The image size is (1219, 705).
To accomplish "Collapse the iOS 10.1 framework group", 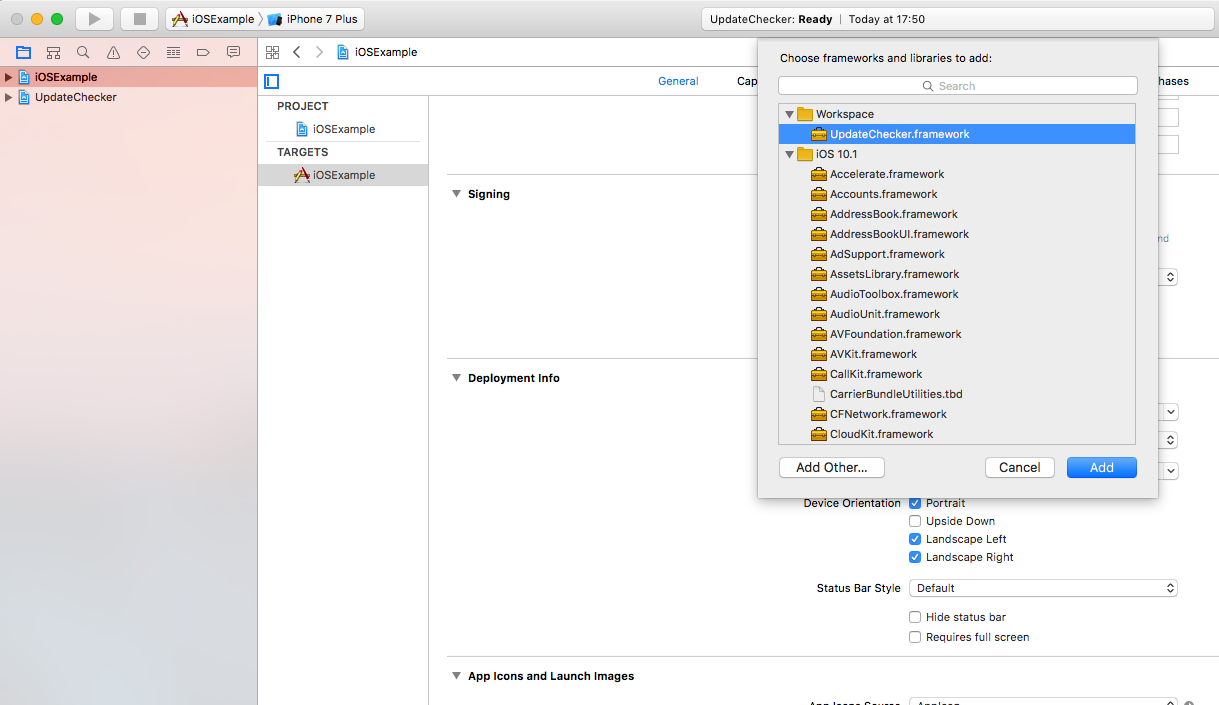I will (x=789, y=154).
